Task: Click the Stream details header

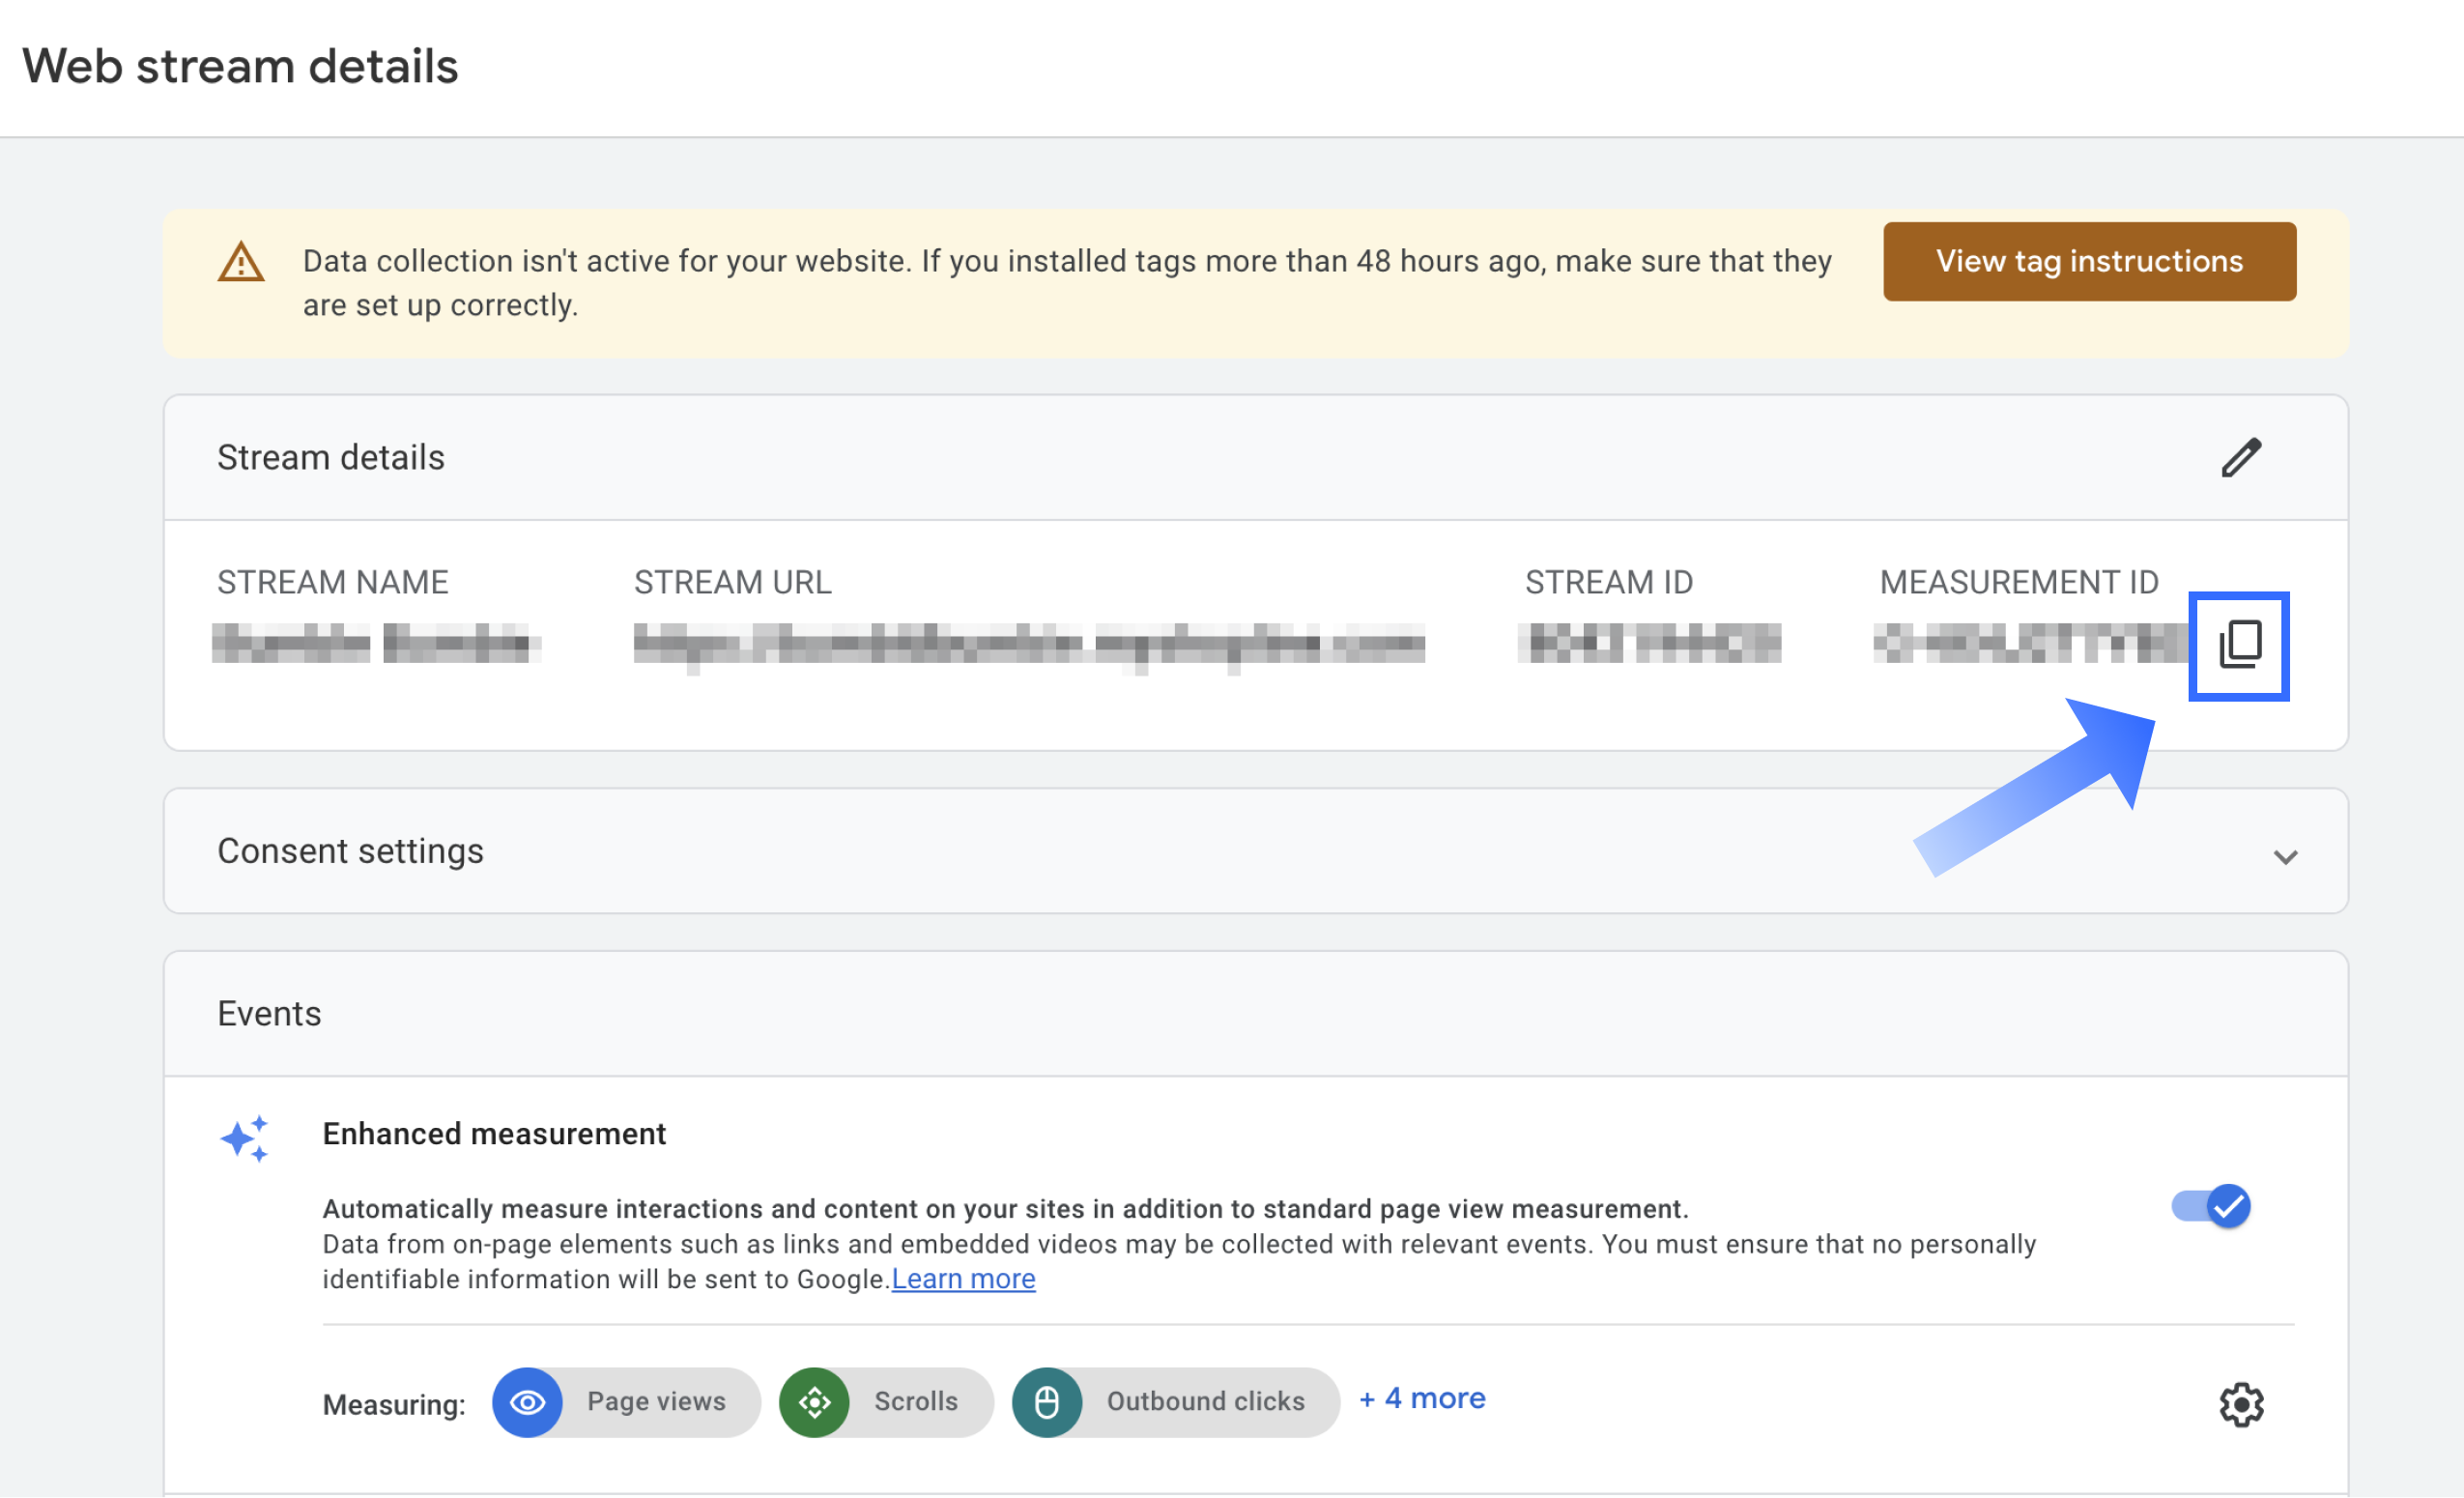Action: click(x=330, y=458)
